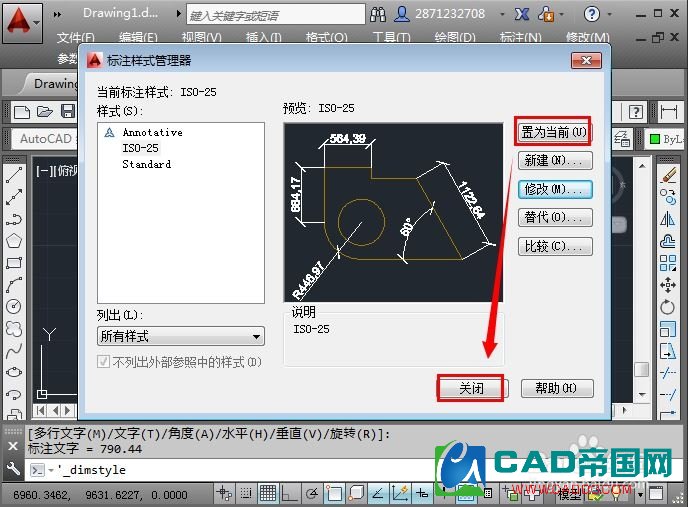Select the Line draw tool
This screenshot has width=688, height=507.
pos(14,175)
